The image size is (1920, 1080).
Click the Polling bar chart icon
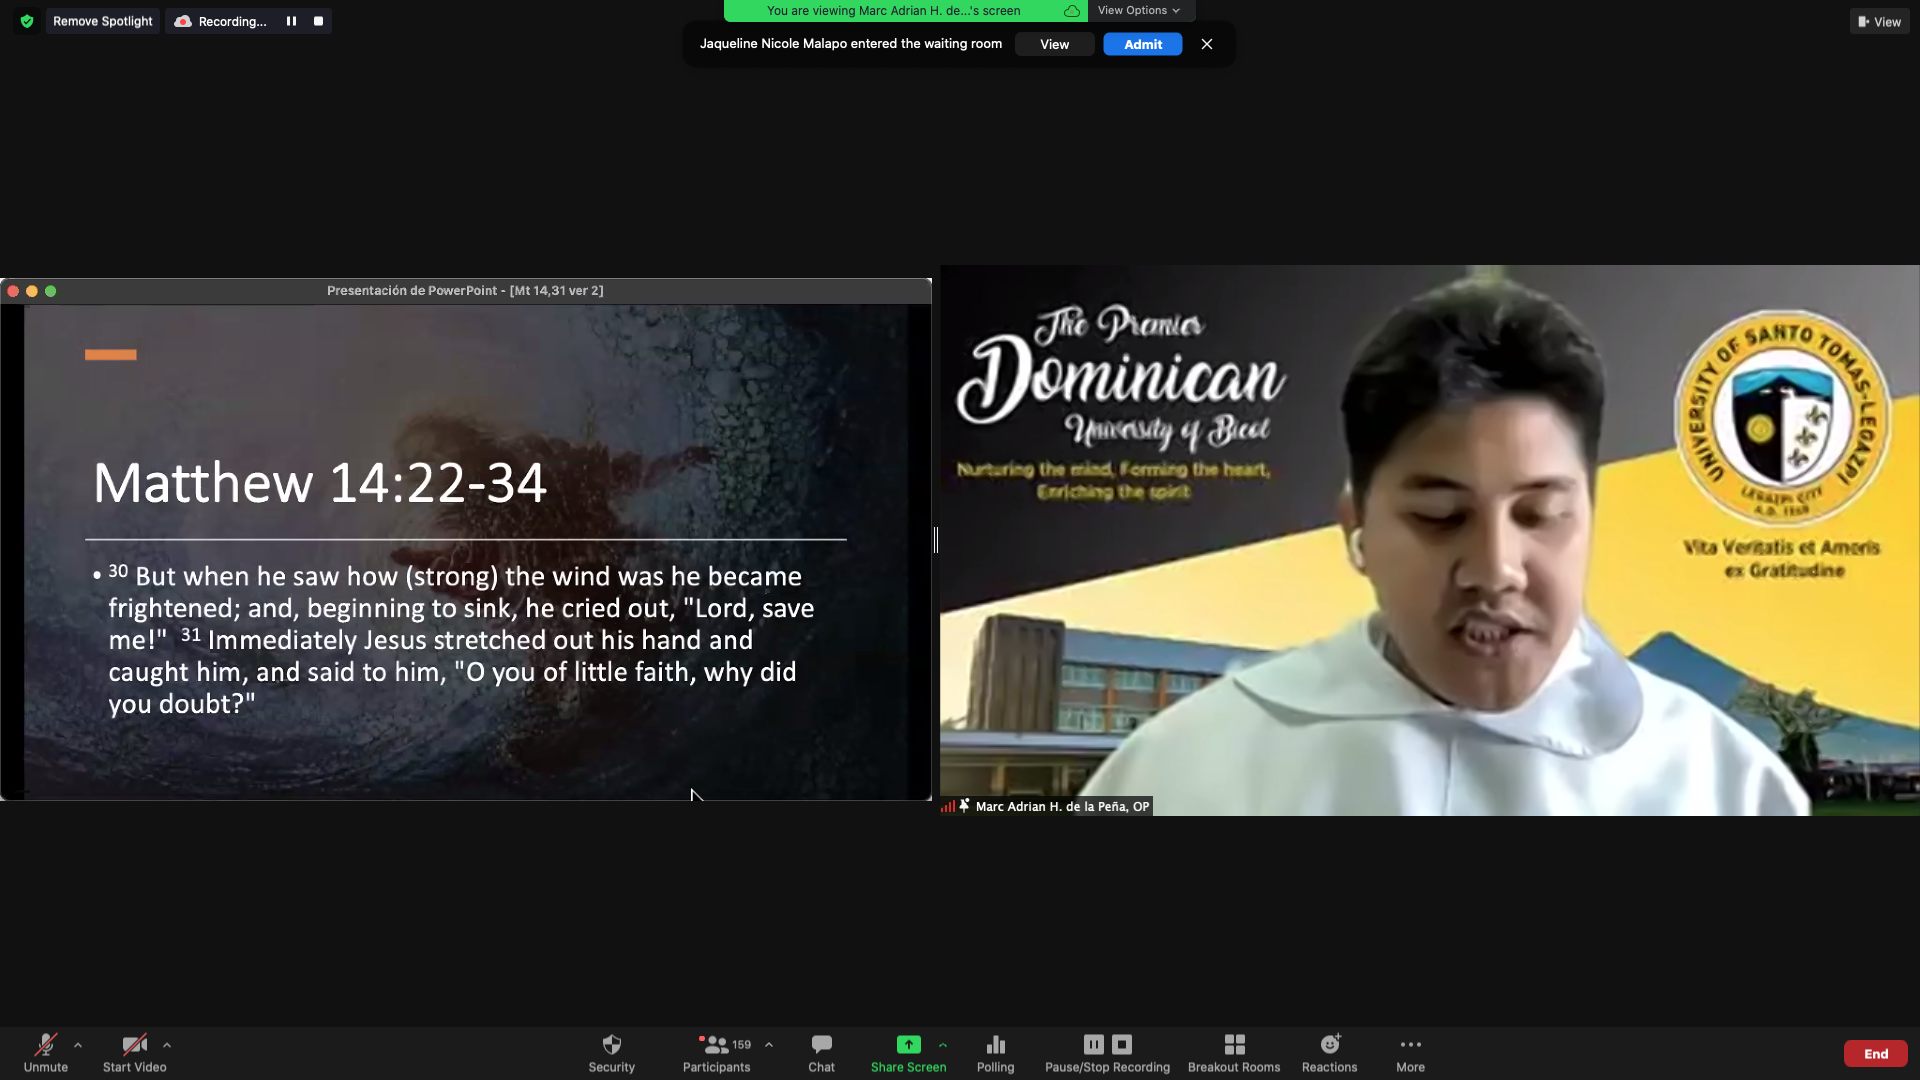[995, 1046]
